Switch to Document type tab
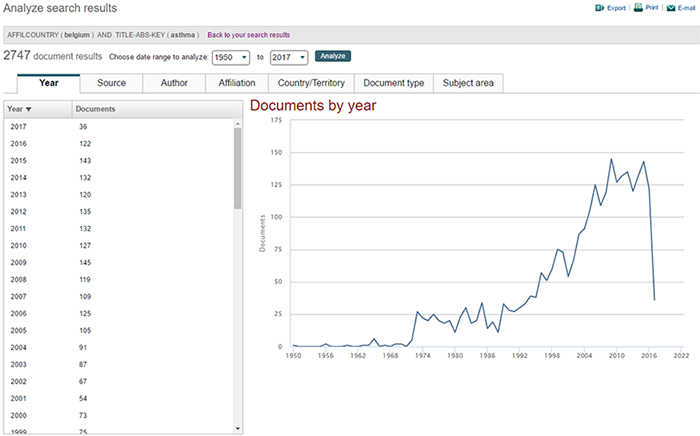Viewport: 700px width, 436px height. (393, 83)
